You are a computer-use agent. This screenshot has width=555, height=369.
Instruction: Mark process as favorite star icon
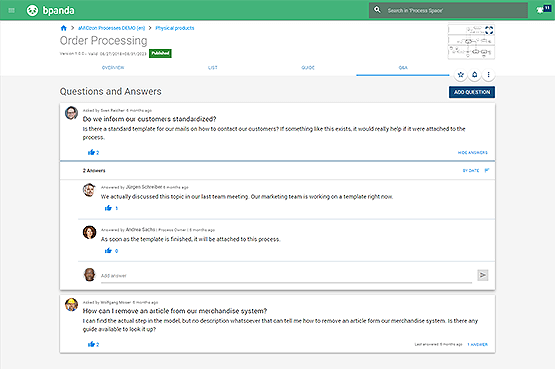tap(460, 75)
